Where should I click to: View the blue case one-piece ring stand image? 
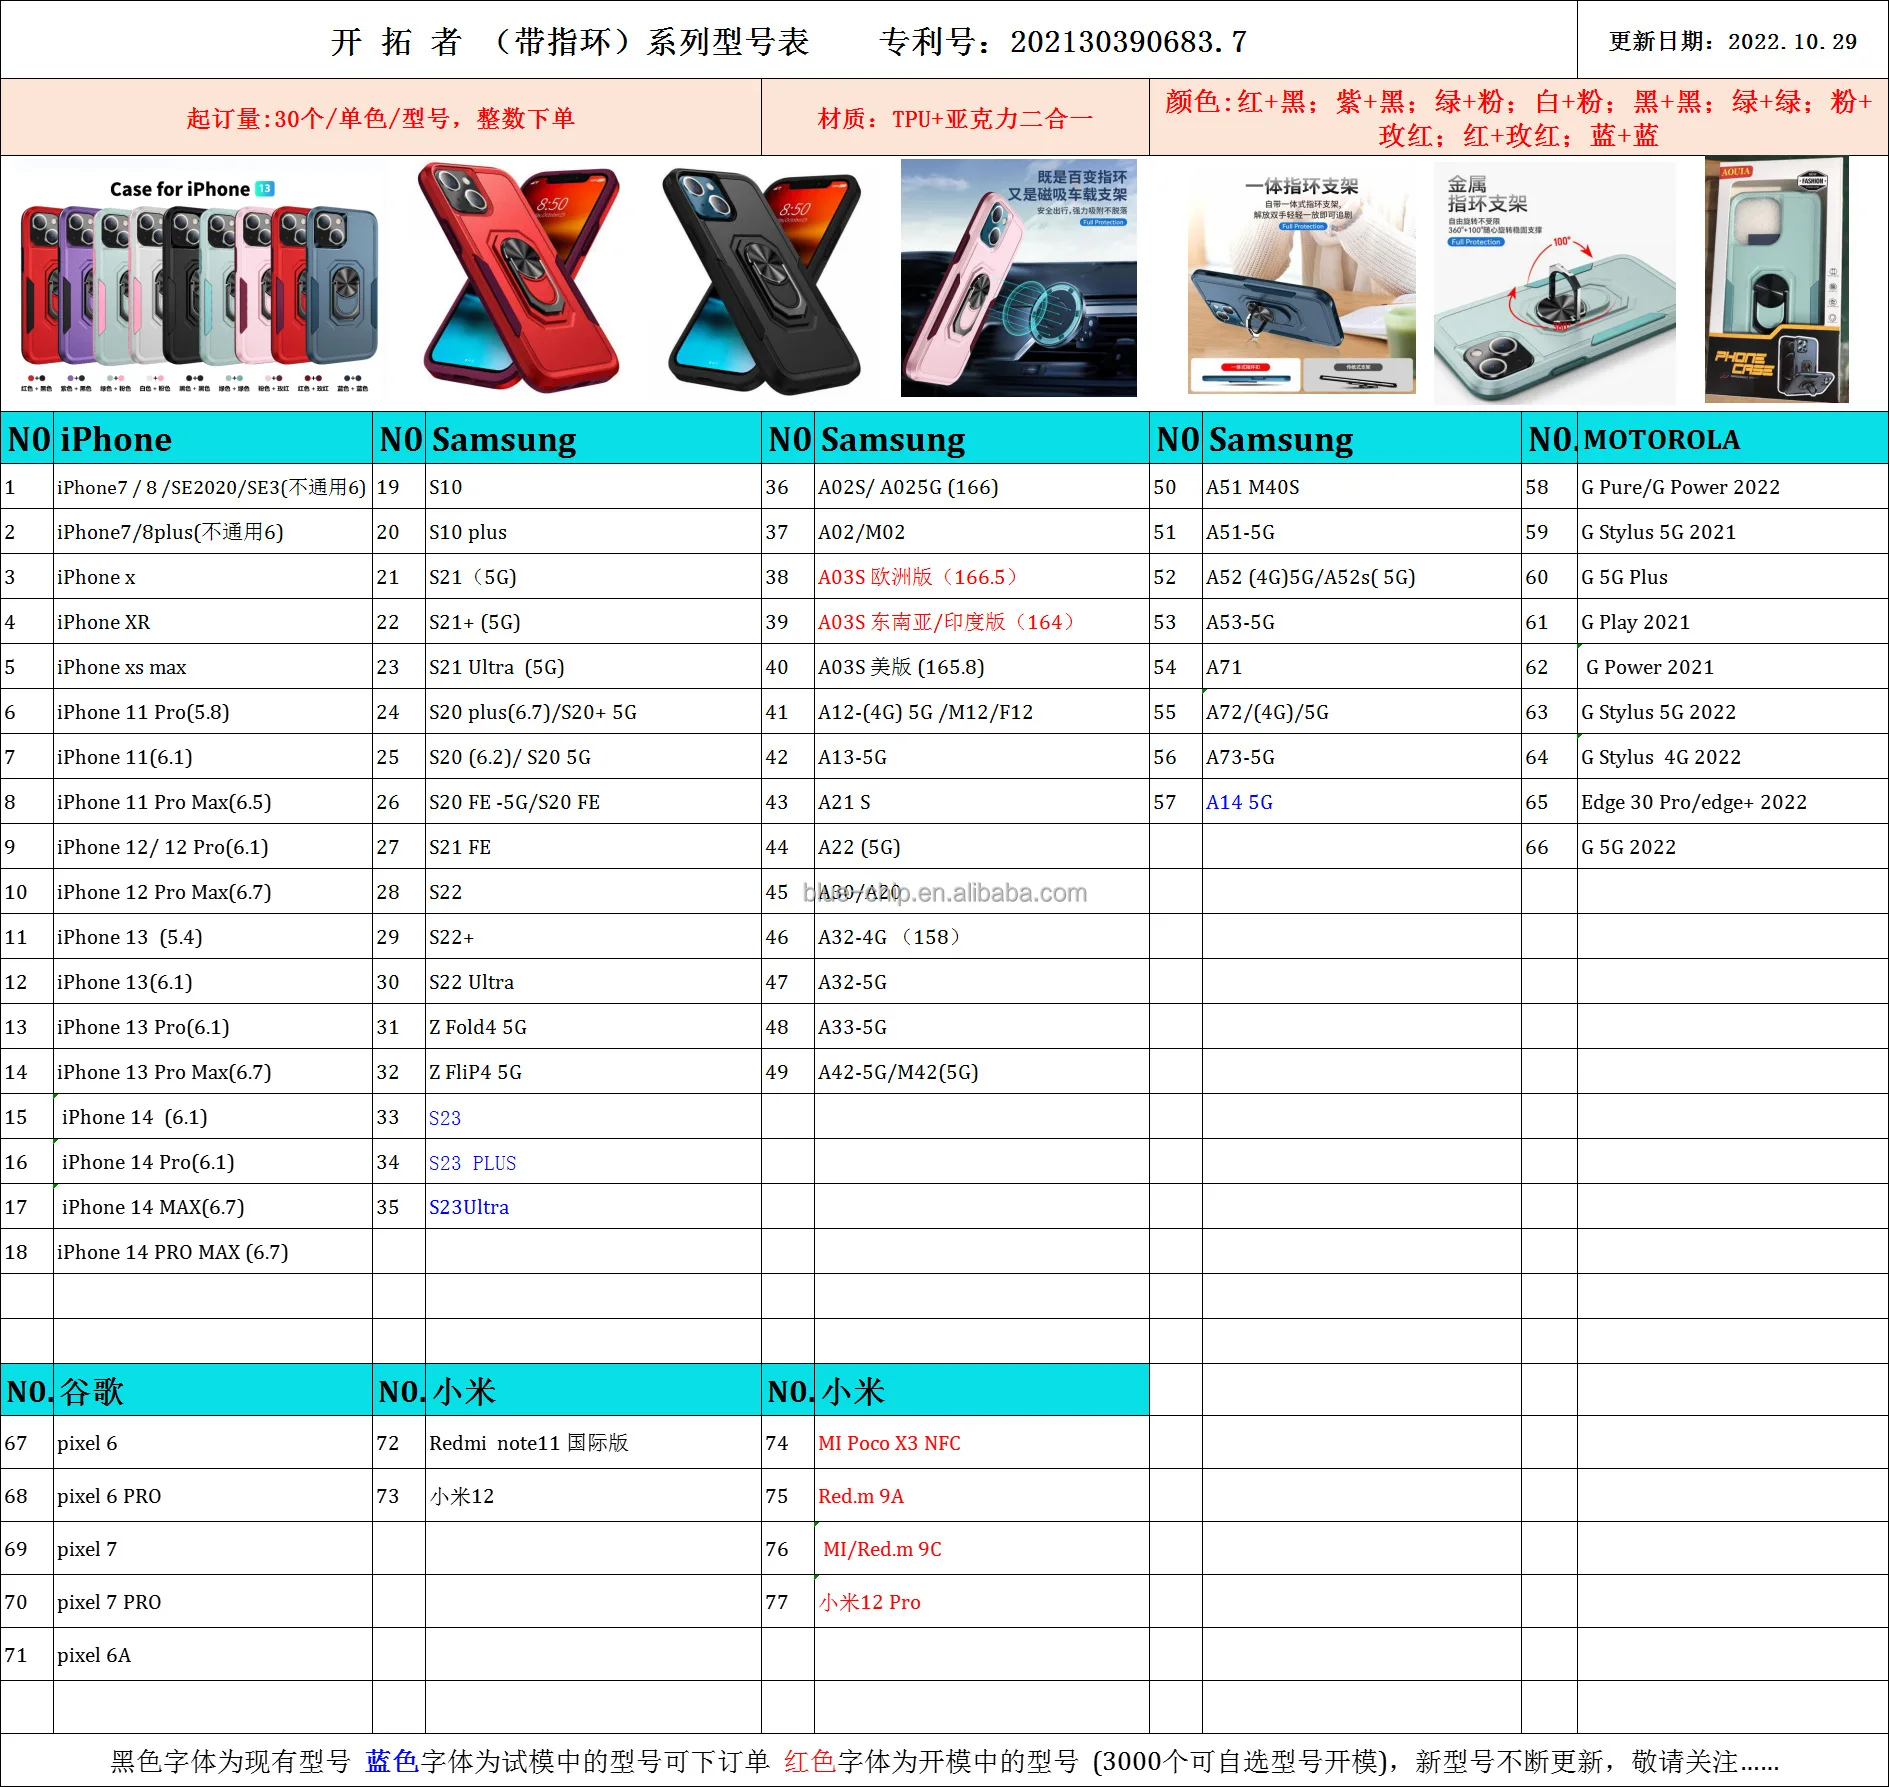click(x=1301, y=281)
